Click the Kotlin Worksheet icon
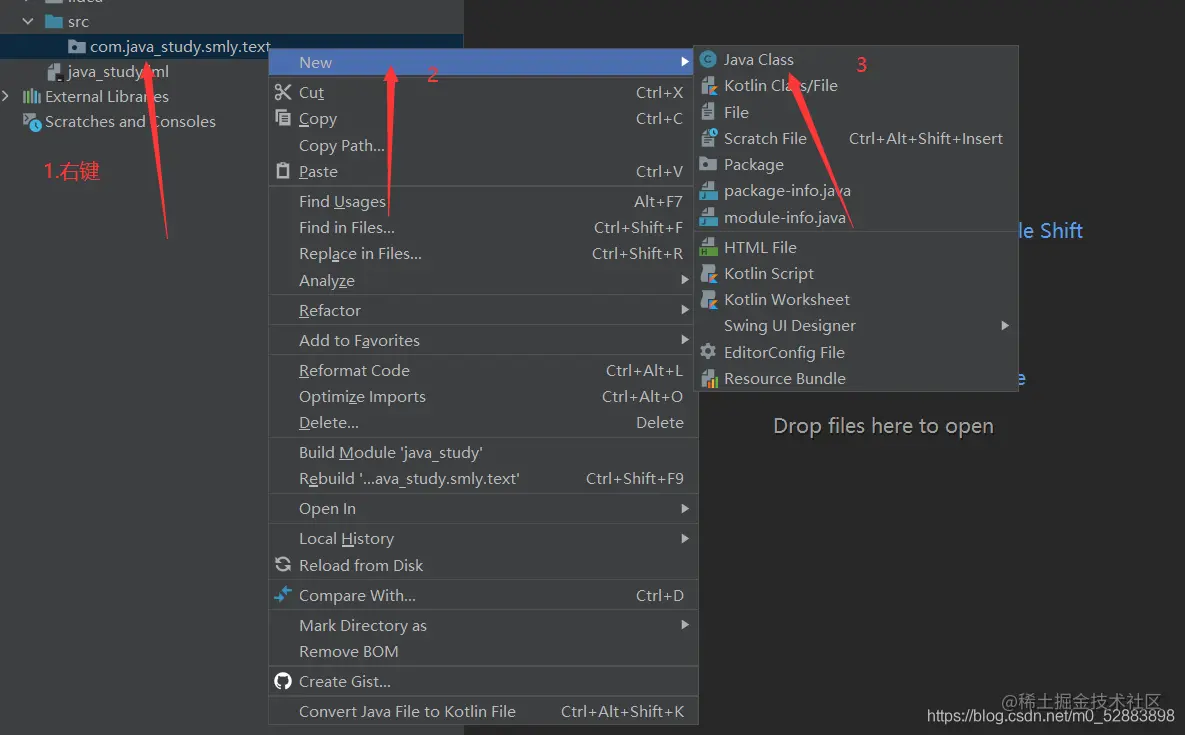The height and width of the screenshot is (735, 1185). click(708, 299)
